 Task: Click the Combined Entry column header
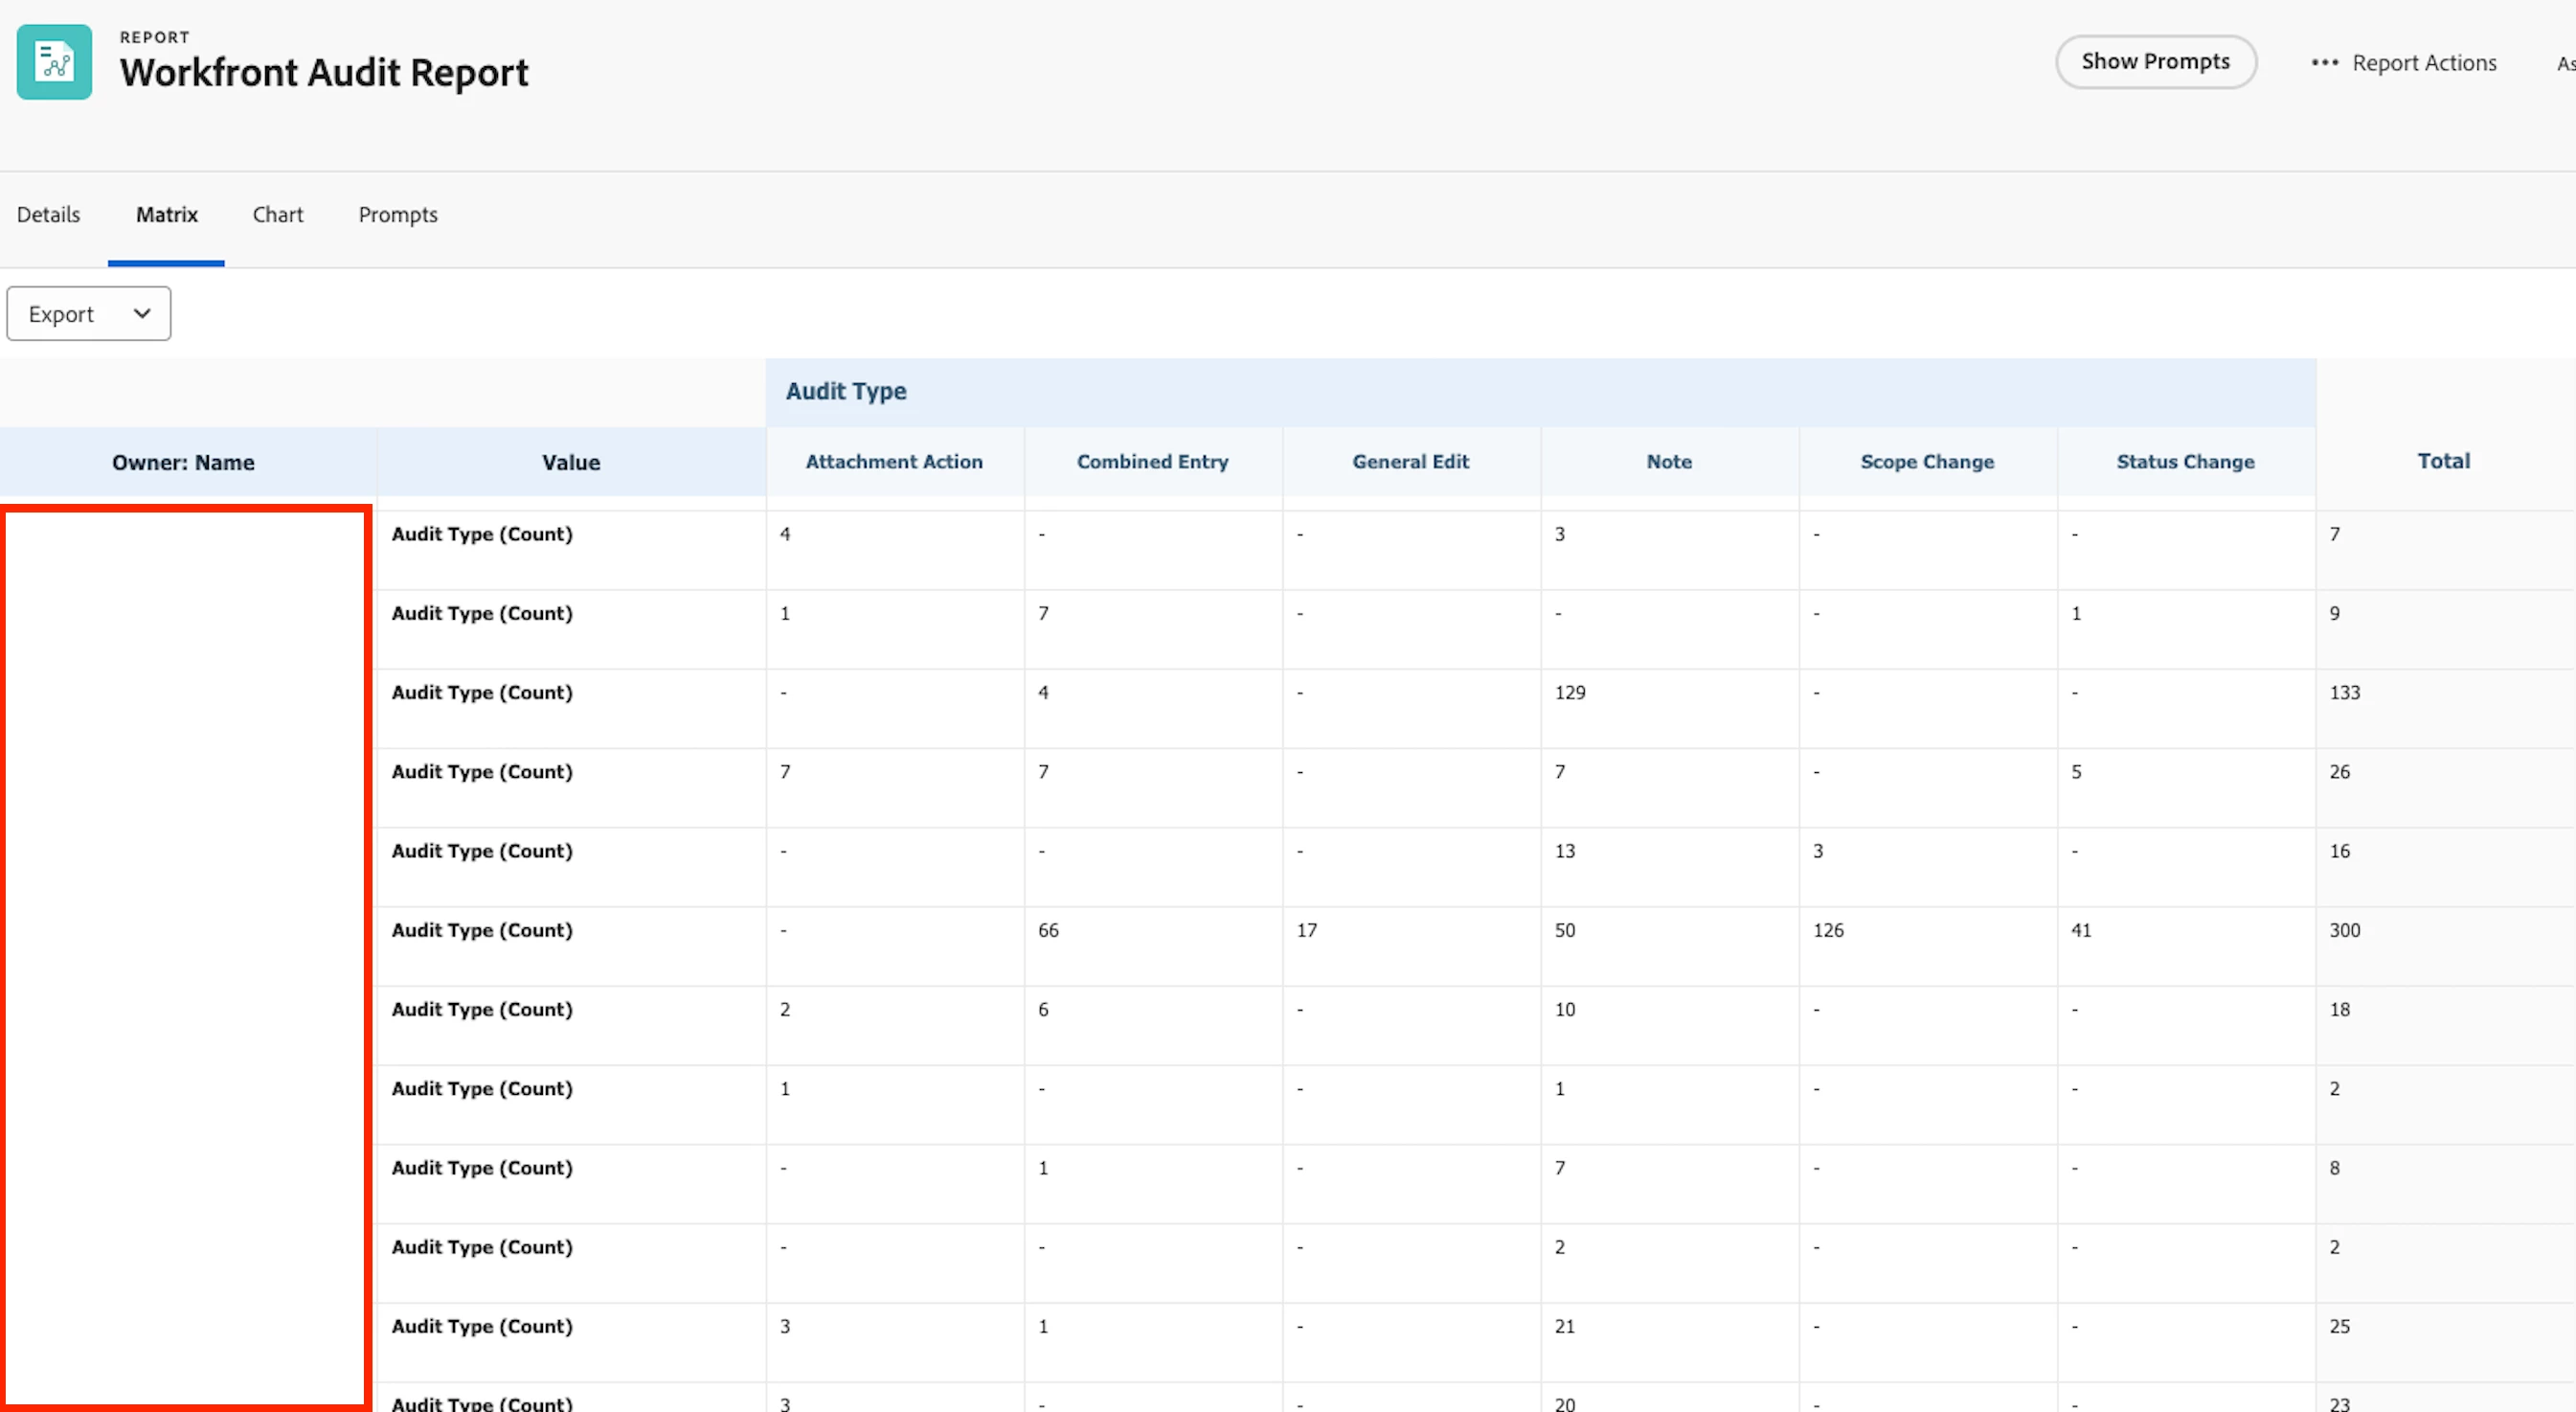tap(1152, 462)
